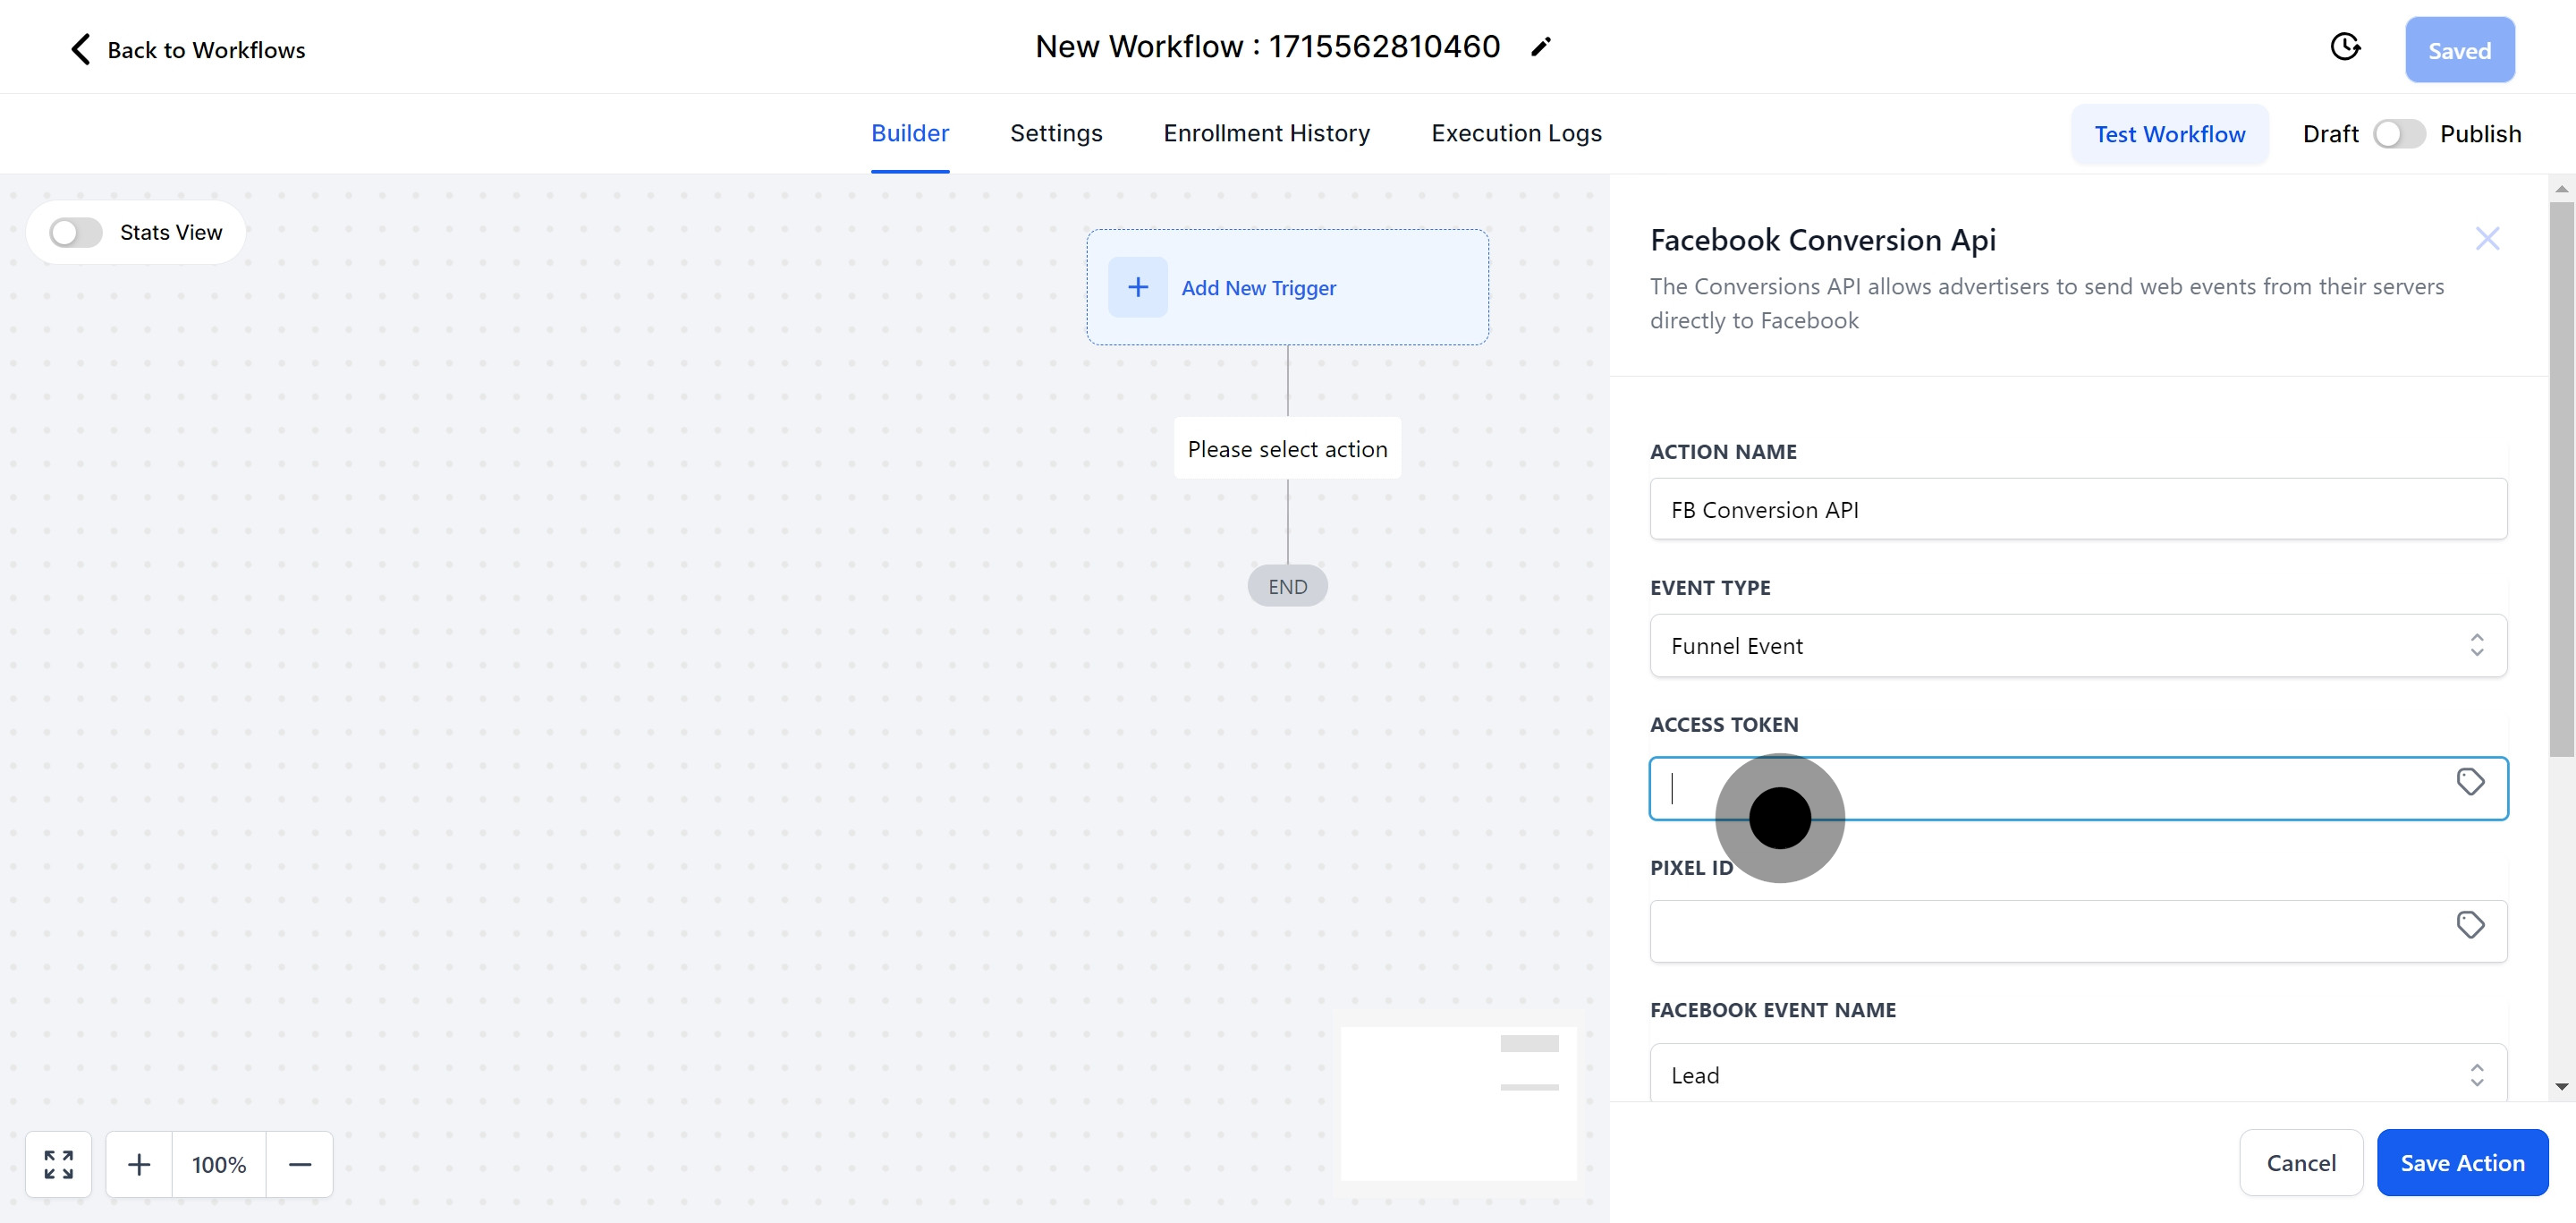The image size is (2576, 1223).
Task: Click the Test Workflow button
Action: point(2168,134)
